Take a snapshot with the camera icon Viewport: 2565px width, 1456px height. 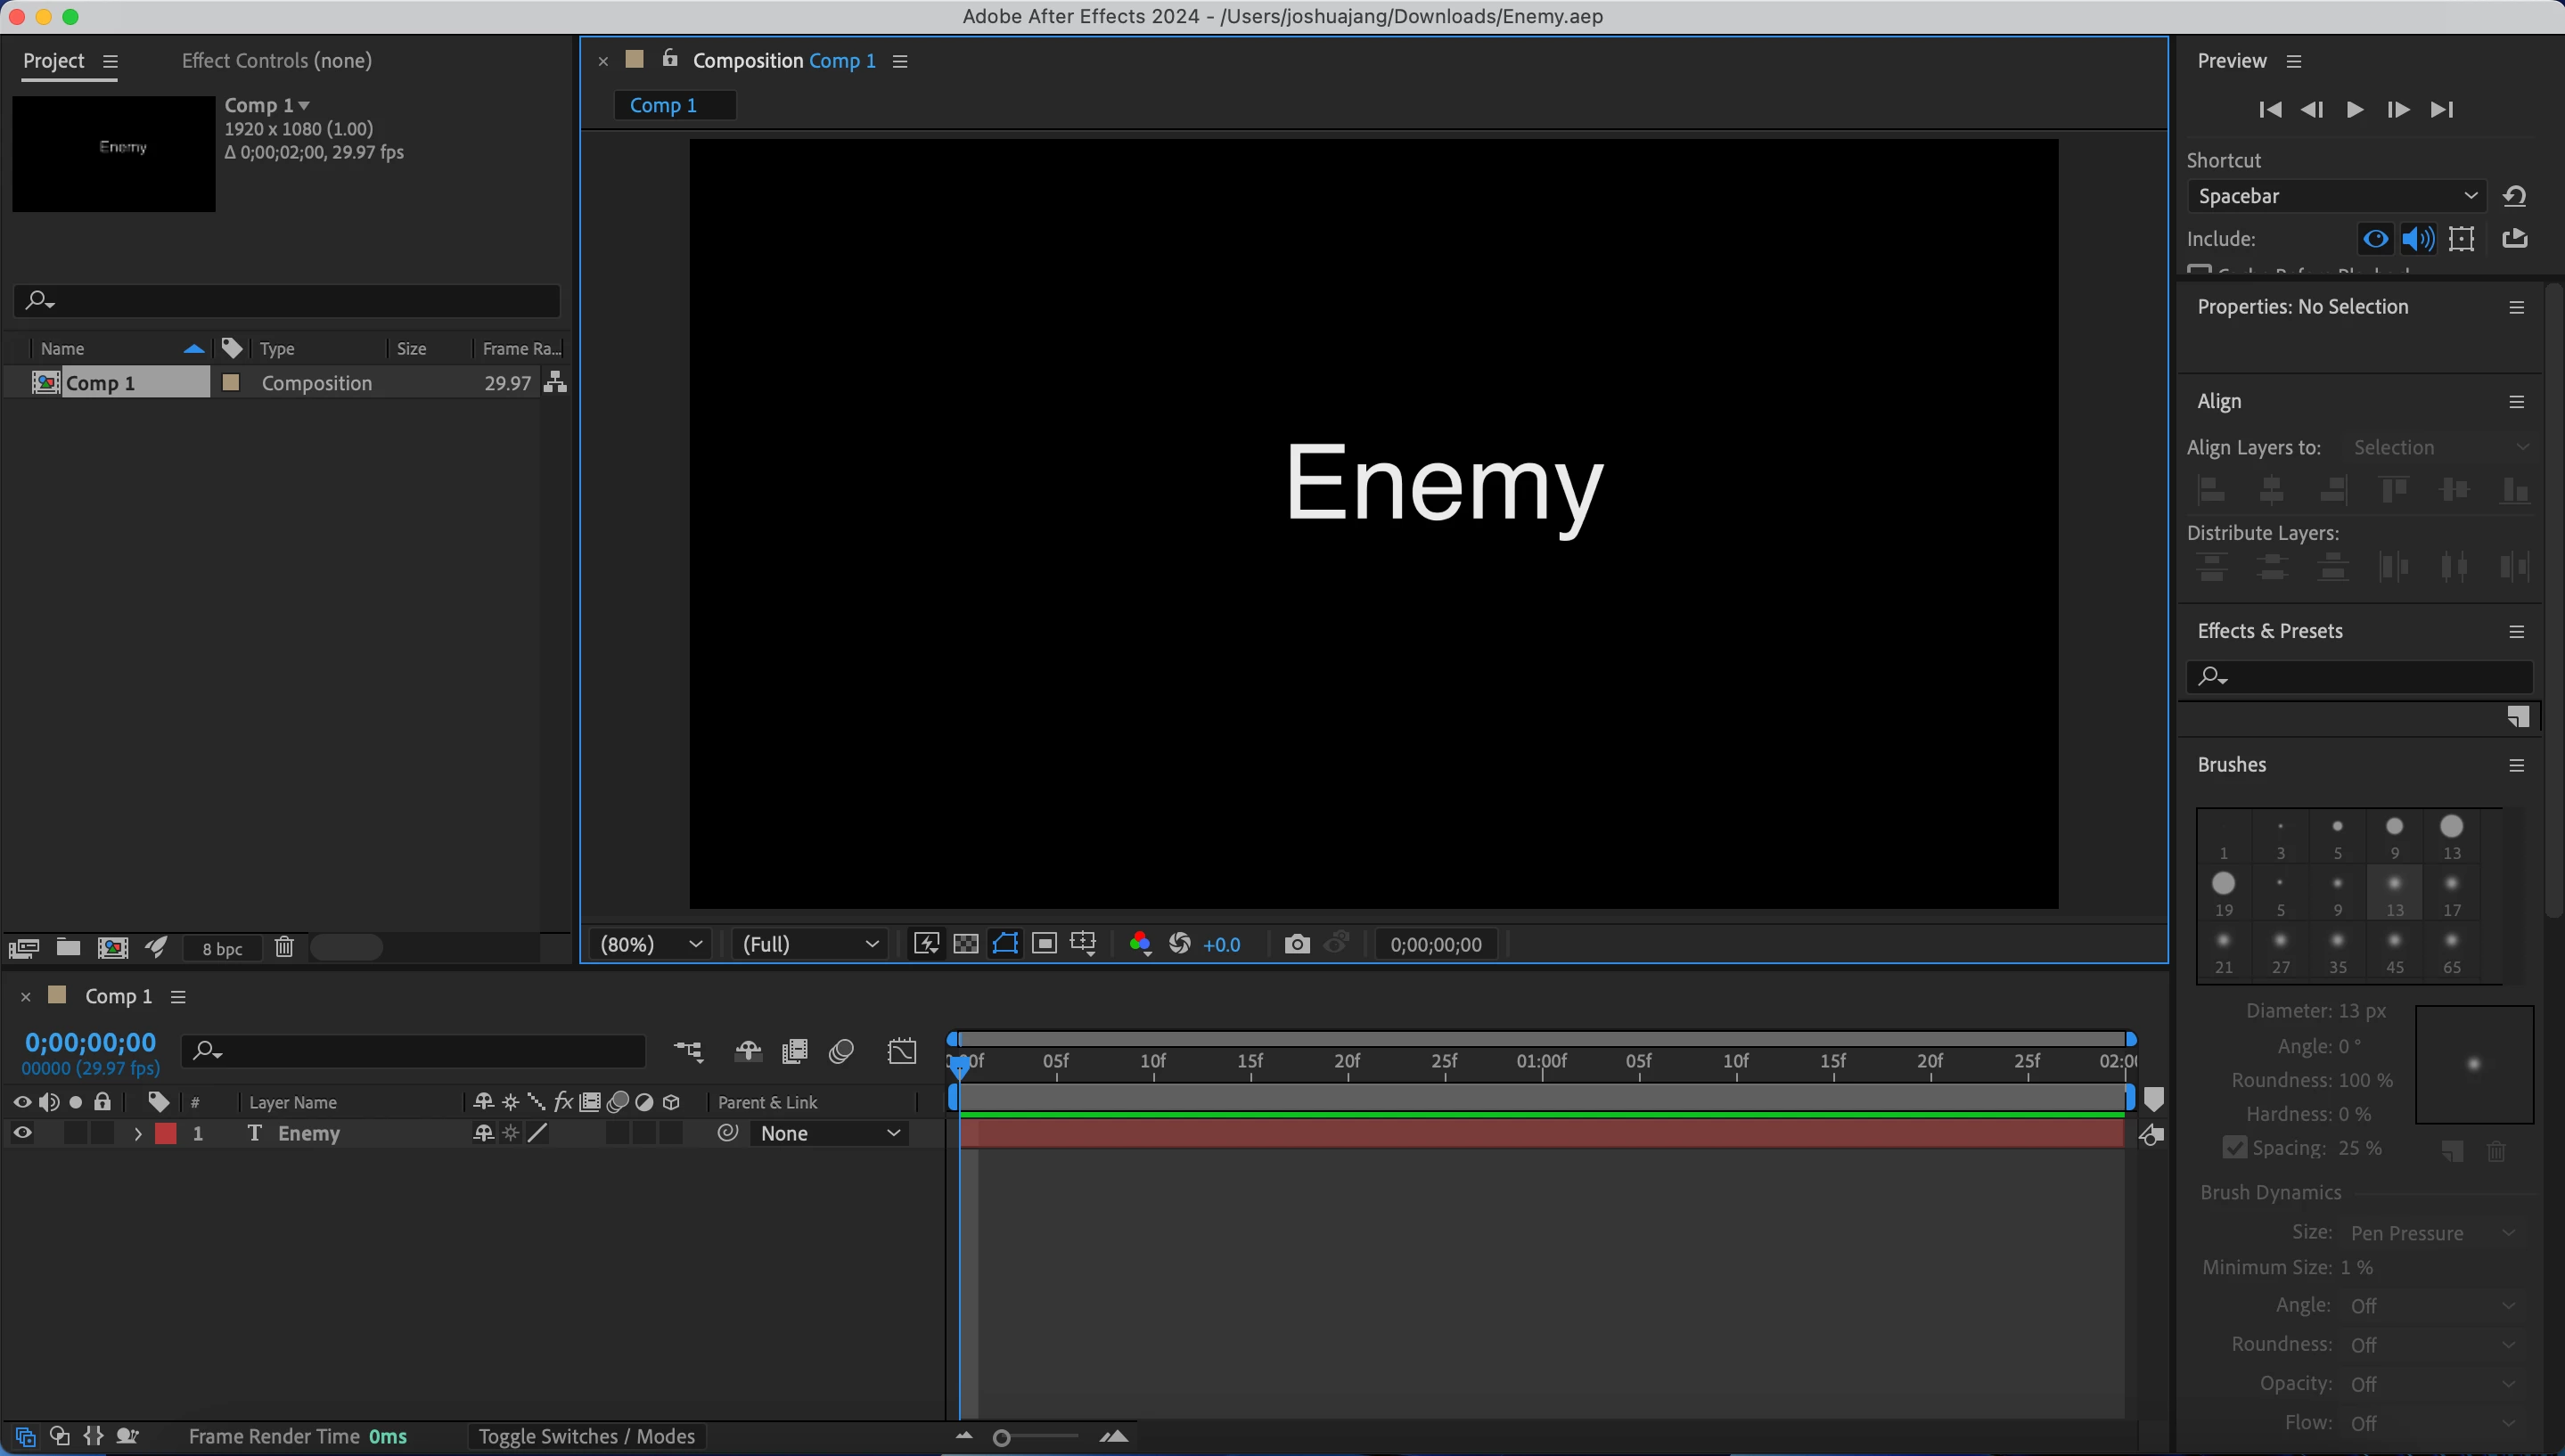tap(1296, 944)
